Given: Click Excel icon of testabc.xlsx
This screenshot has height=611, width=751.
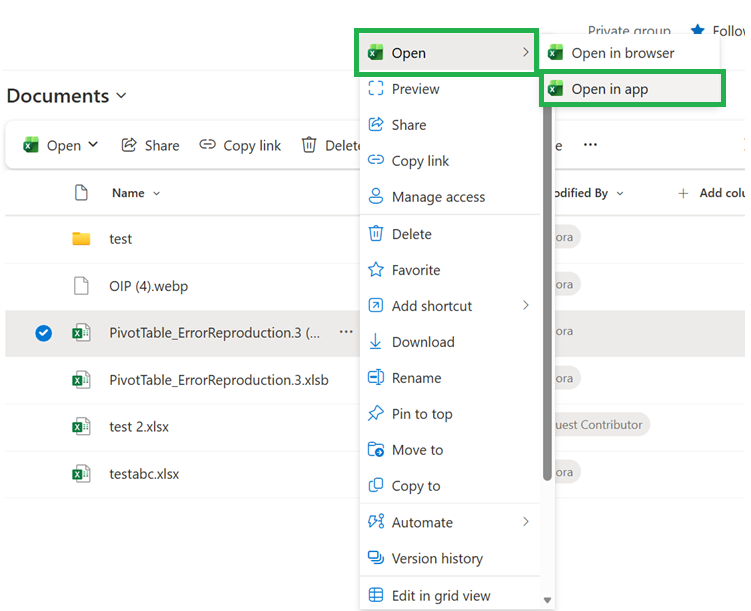Looking at the screenshot, I should coord(81,473).
